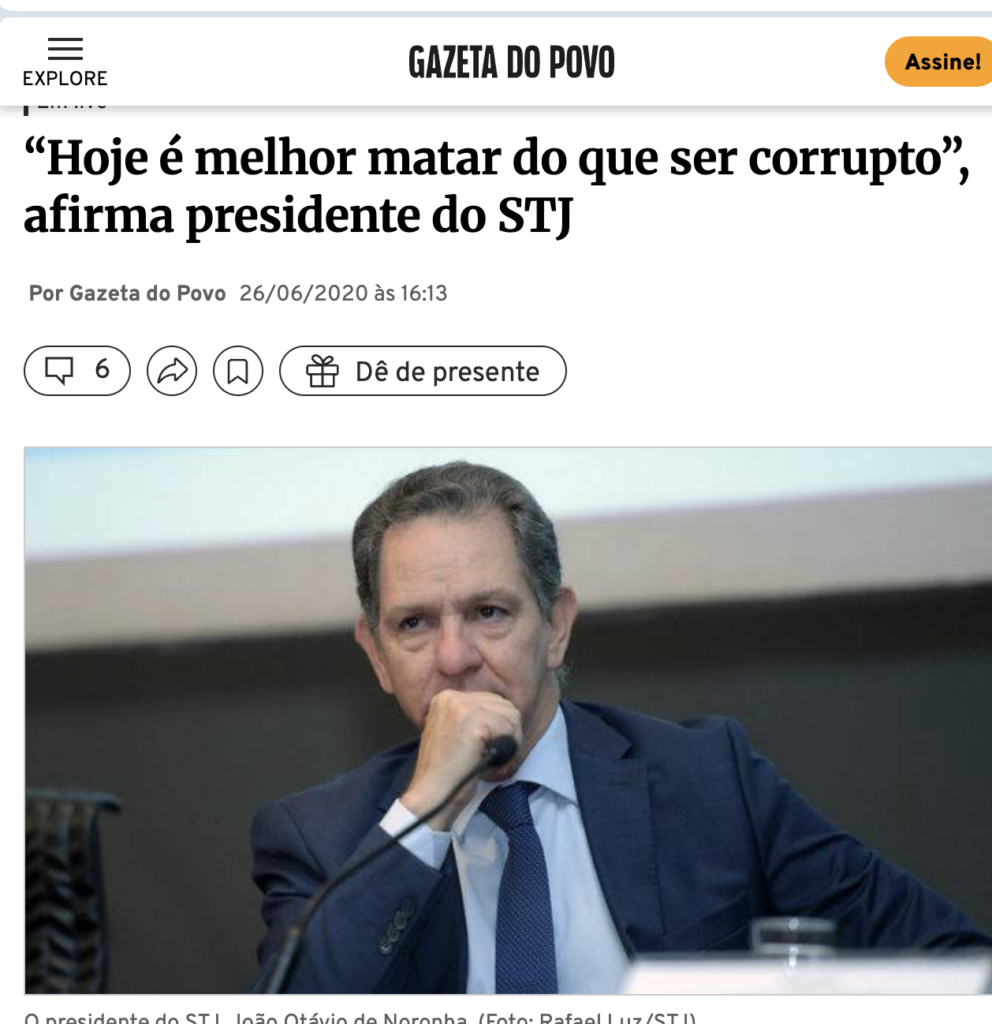Click the headline line "afirma presidente do STJ"
This screenshot has width=992, height=1024.
point(298,216)
